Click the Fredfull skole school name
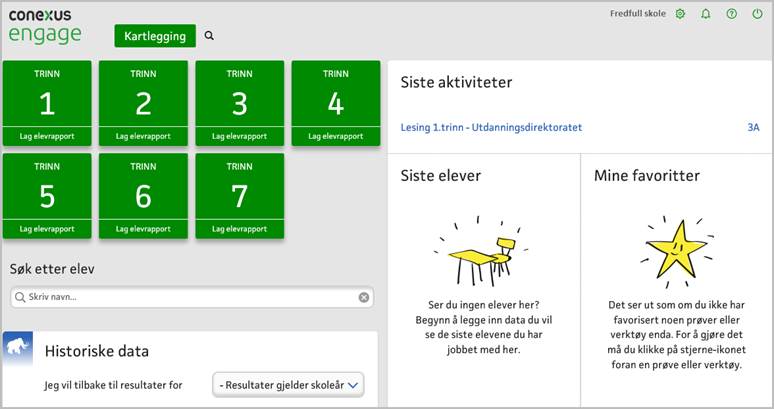This screenshot has height=409, width=774. tap(638, 14)
